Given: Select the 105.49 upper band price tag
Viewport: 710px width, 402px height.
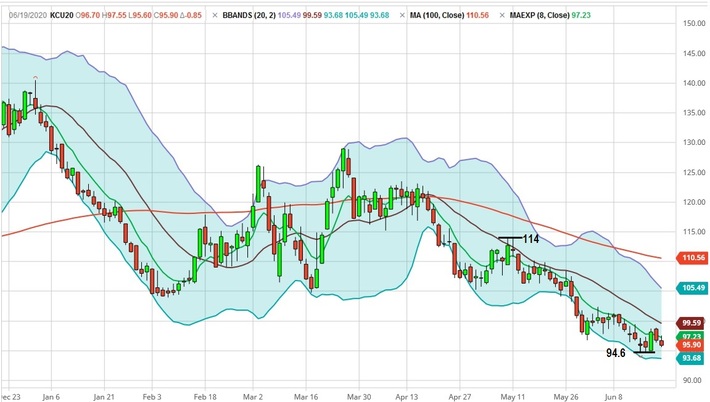Looking at the screenshot, I should coord(692,287).
